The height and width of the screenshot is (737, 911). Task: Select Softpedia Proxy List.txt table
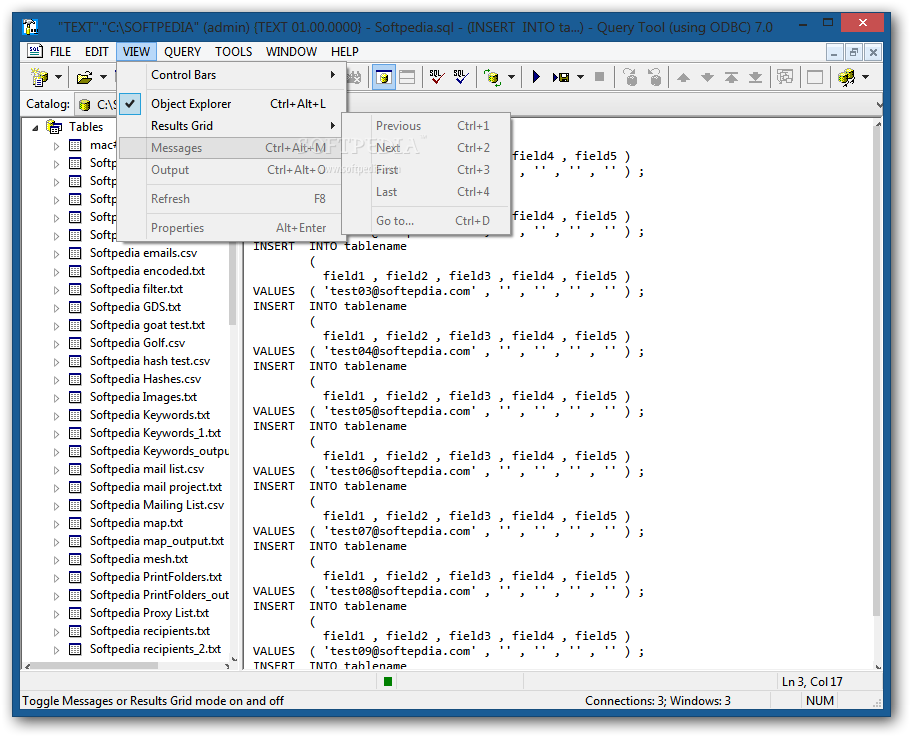[149, 613]
